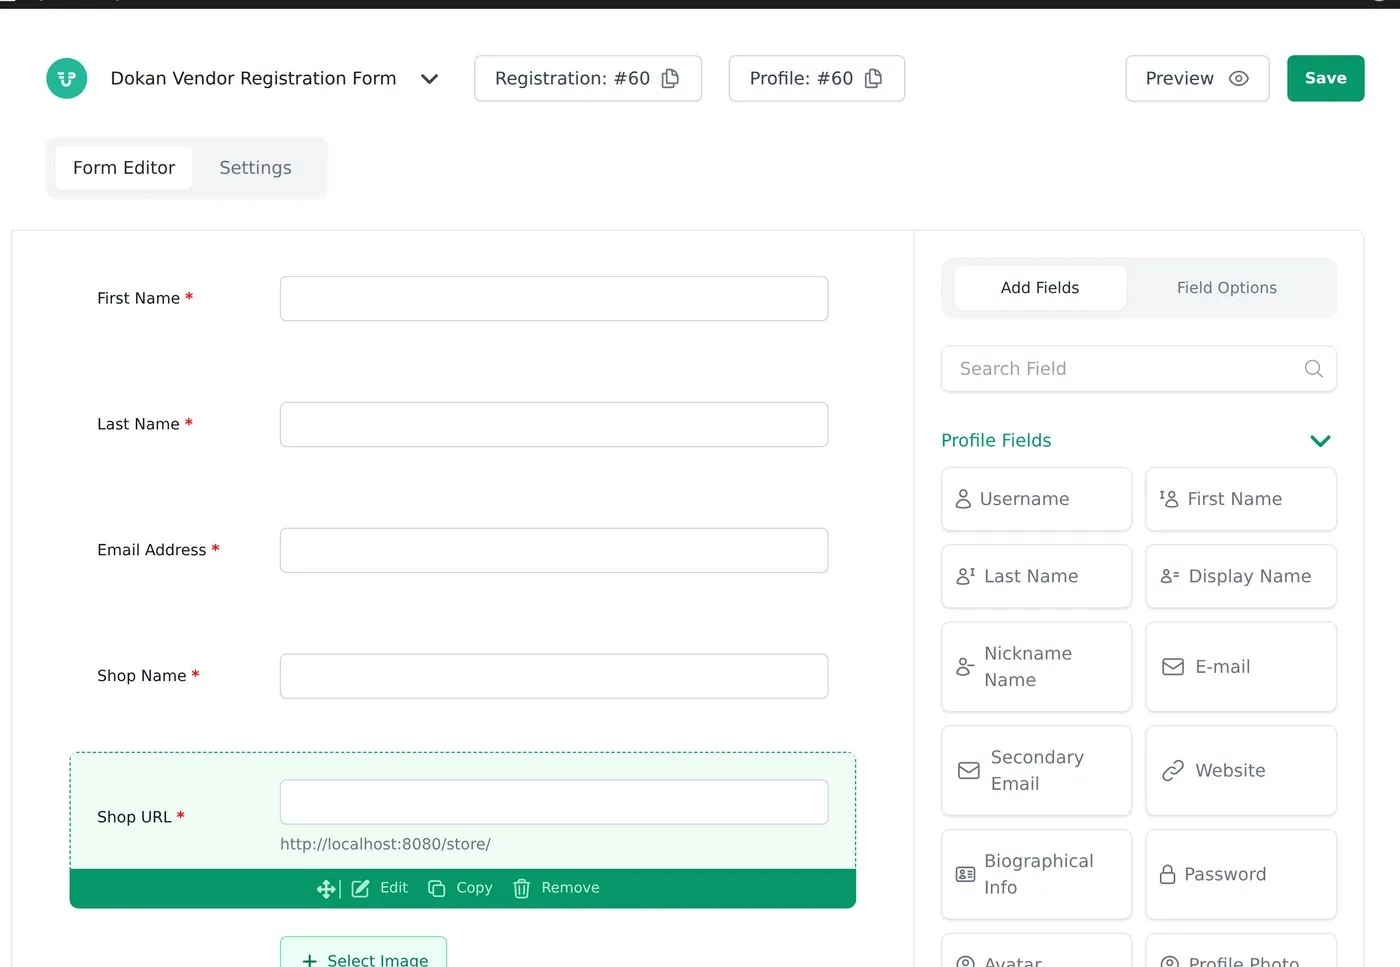1400x967 pixels.
Task: Collapse the Profile Fields section chevron
Action: pyautogui.click(x=1321, y=441)
